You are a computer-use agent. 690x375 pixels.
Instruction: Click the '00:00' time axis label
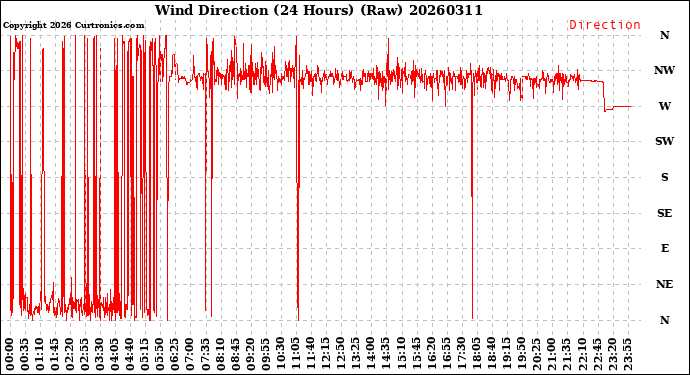[10, 355]
